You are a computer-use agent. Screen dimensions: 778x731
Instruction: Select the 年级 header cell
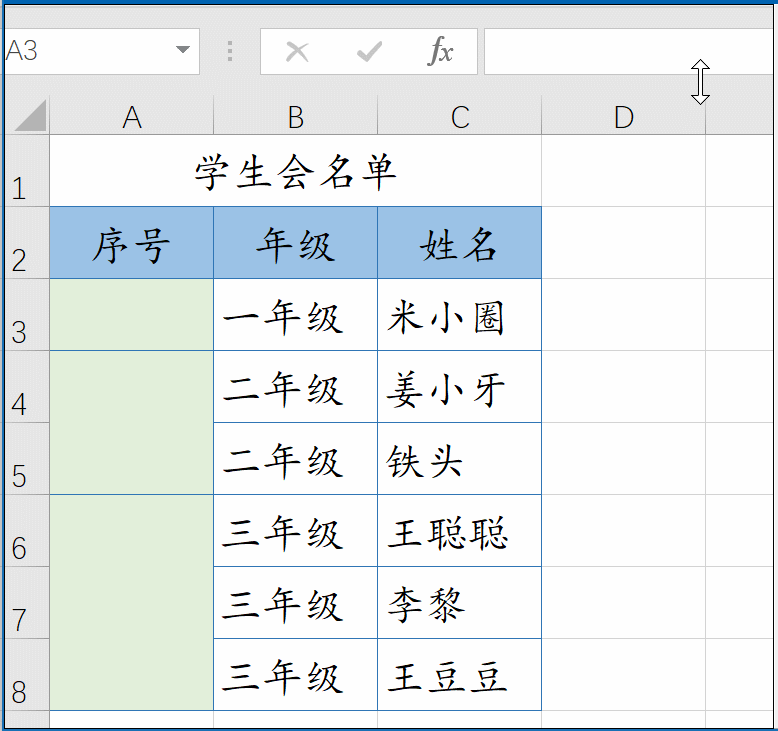pyautogui.click(x=296, y=243)
